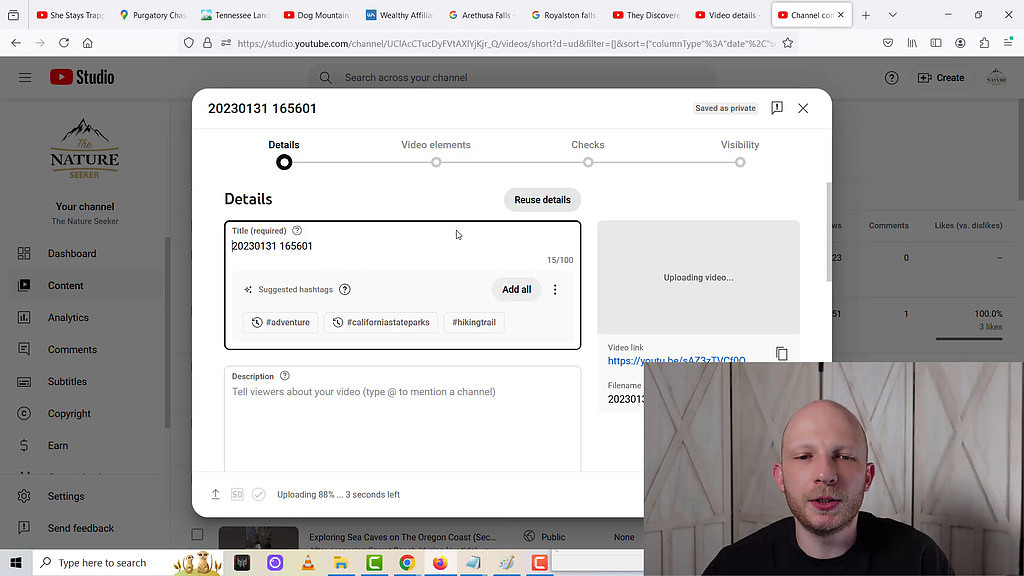The width and height of the screenshot is (1024, 576).
Task: Close the Channel content tab
Action: point(840,15)
